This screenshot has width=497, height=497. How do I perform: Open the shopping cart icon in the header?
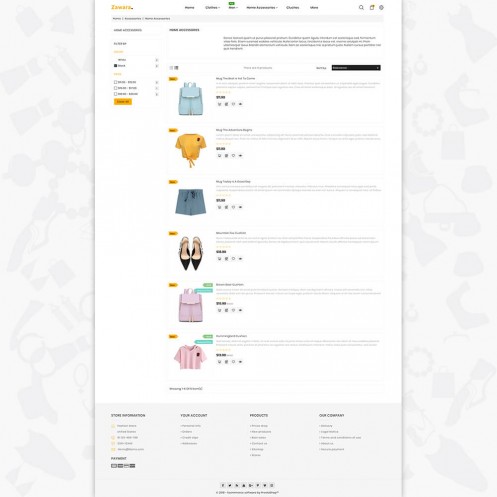pos(372,7)
